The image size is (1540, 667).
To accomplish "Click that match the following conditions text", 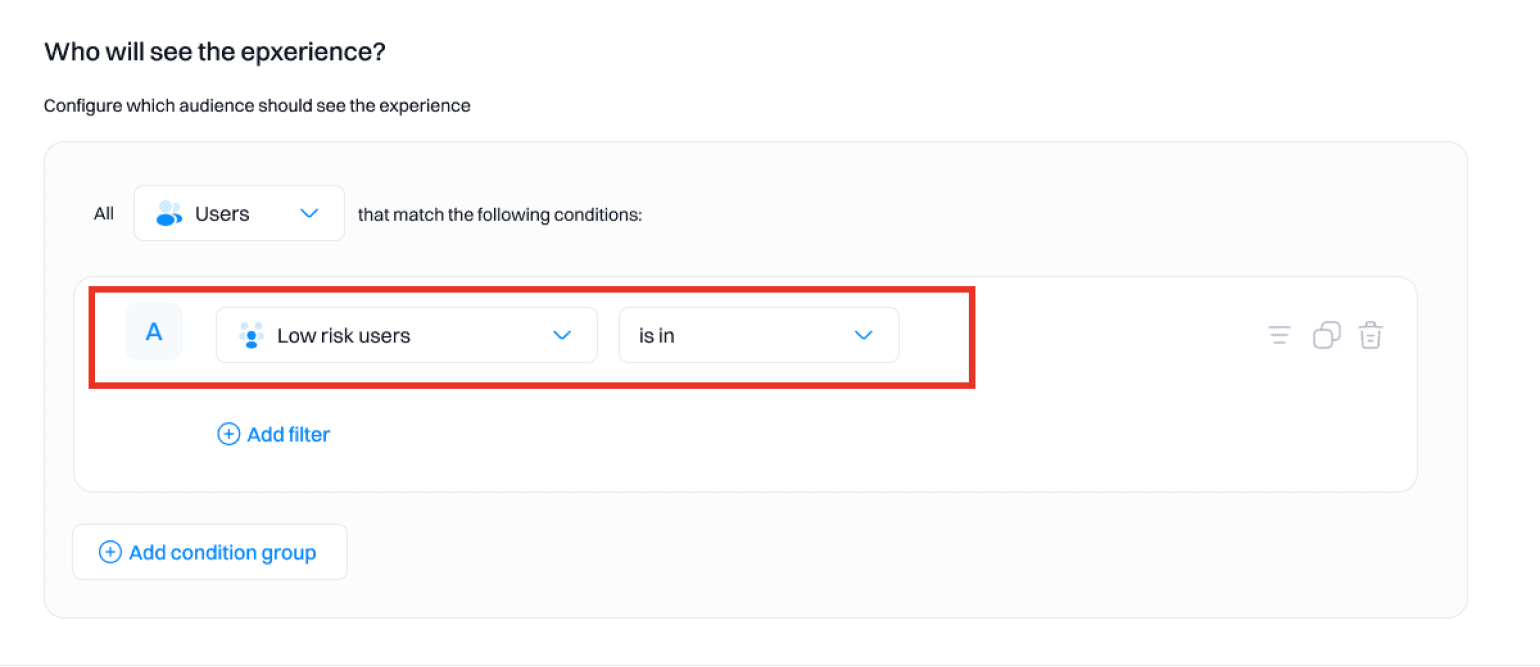I will pos(500,214).
